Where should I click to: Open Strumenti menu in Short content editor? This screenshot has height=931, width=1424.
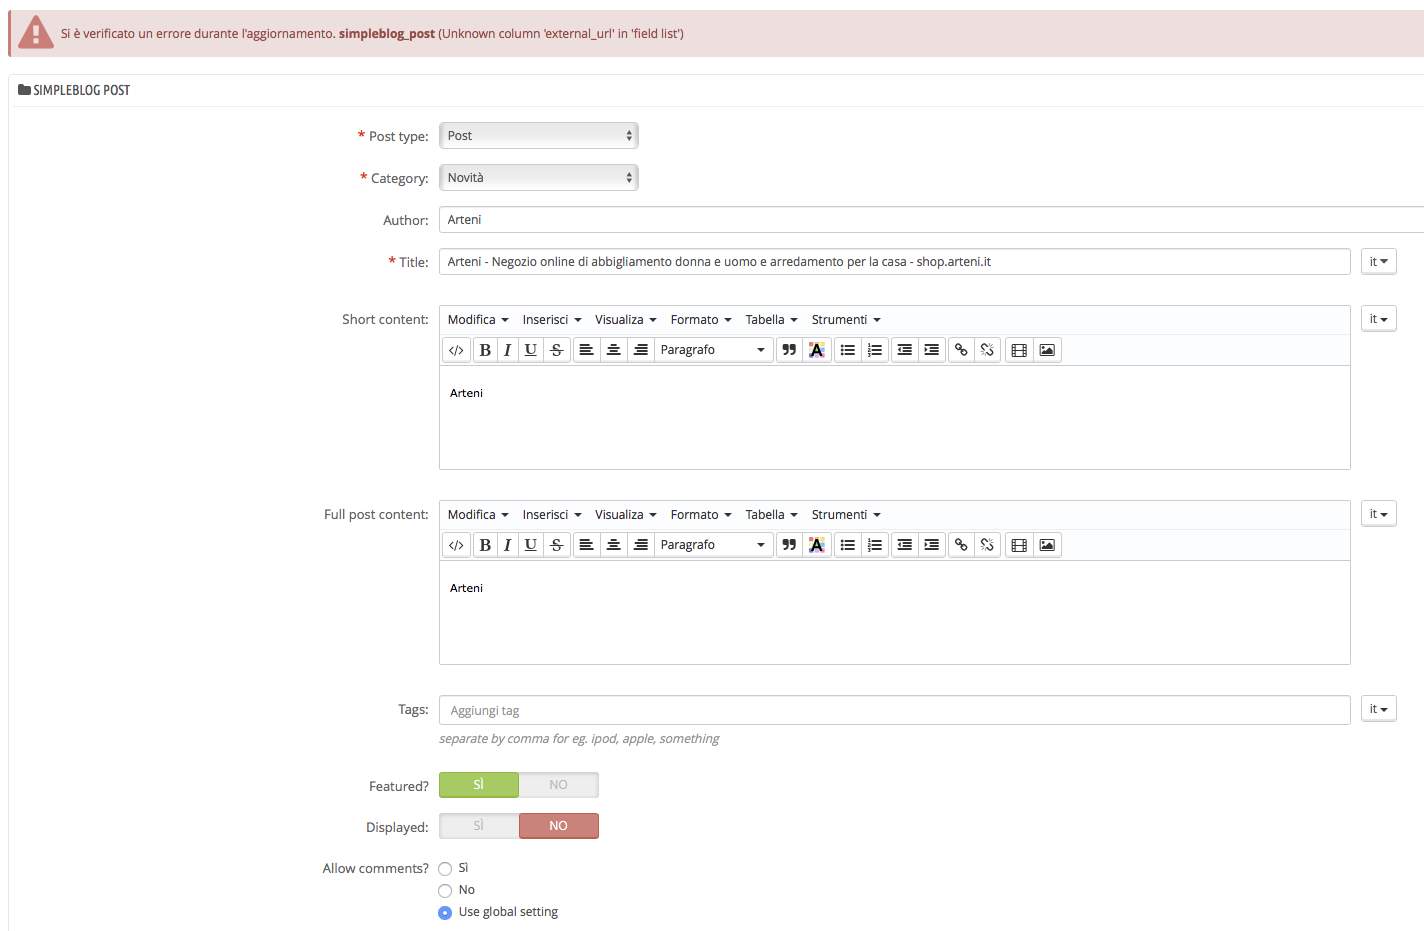point(846,320)
